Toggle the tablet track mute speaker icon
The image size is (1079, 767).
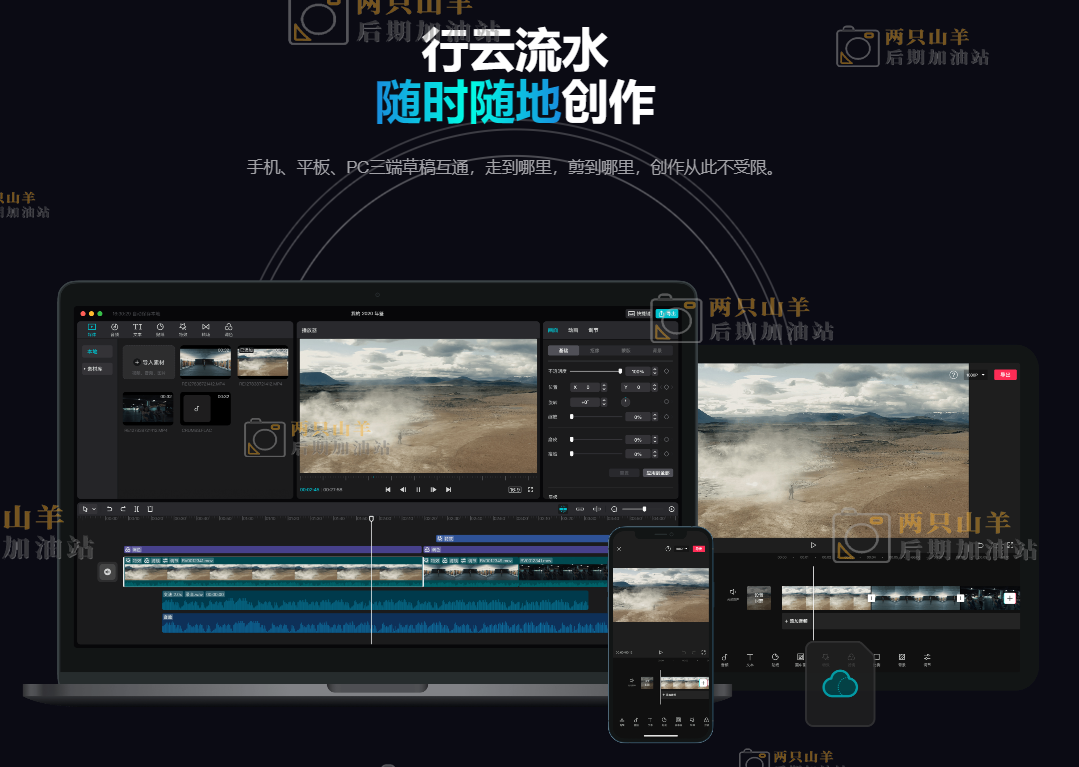click(732, 593)
